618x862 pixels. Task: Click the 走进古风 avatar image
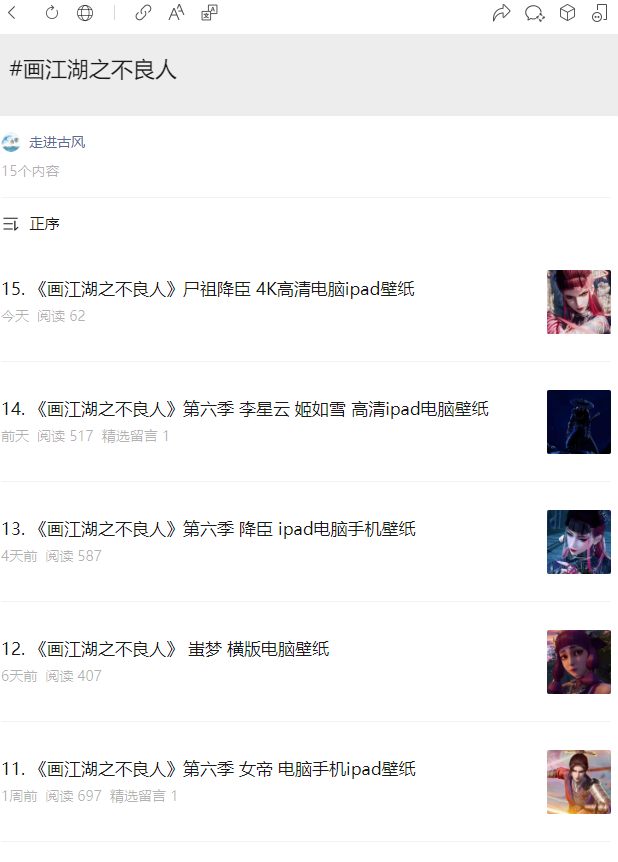(11, 142)
